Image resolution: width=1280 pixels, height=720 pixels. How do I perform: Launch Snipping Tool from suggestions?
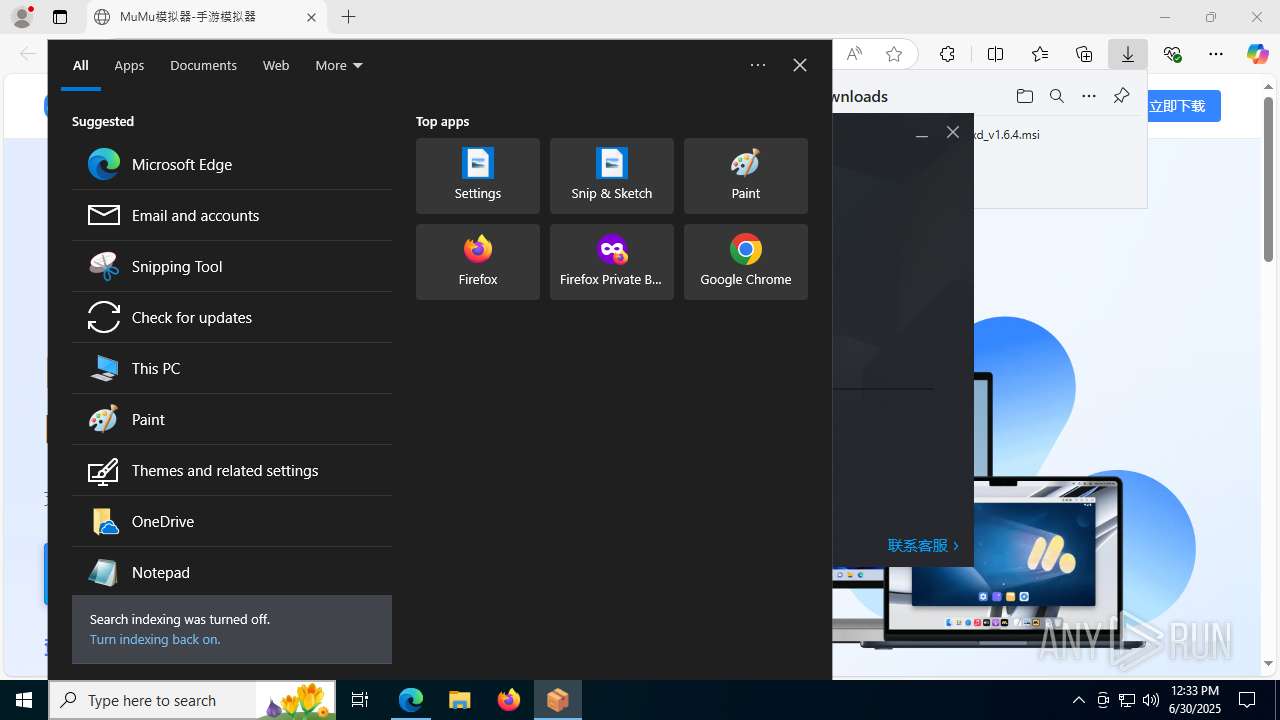[232, 266]
